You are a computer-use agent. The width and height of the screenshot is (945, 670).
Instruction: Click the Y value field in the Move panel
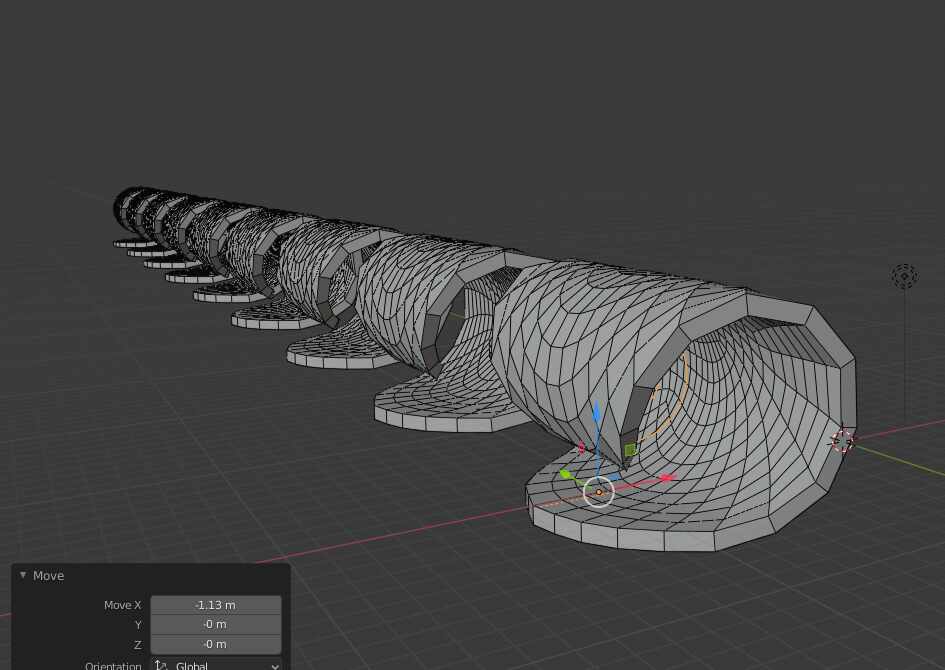215,624
